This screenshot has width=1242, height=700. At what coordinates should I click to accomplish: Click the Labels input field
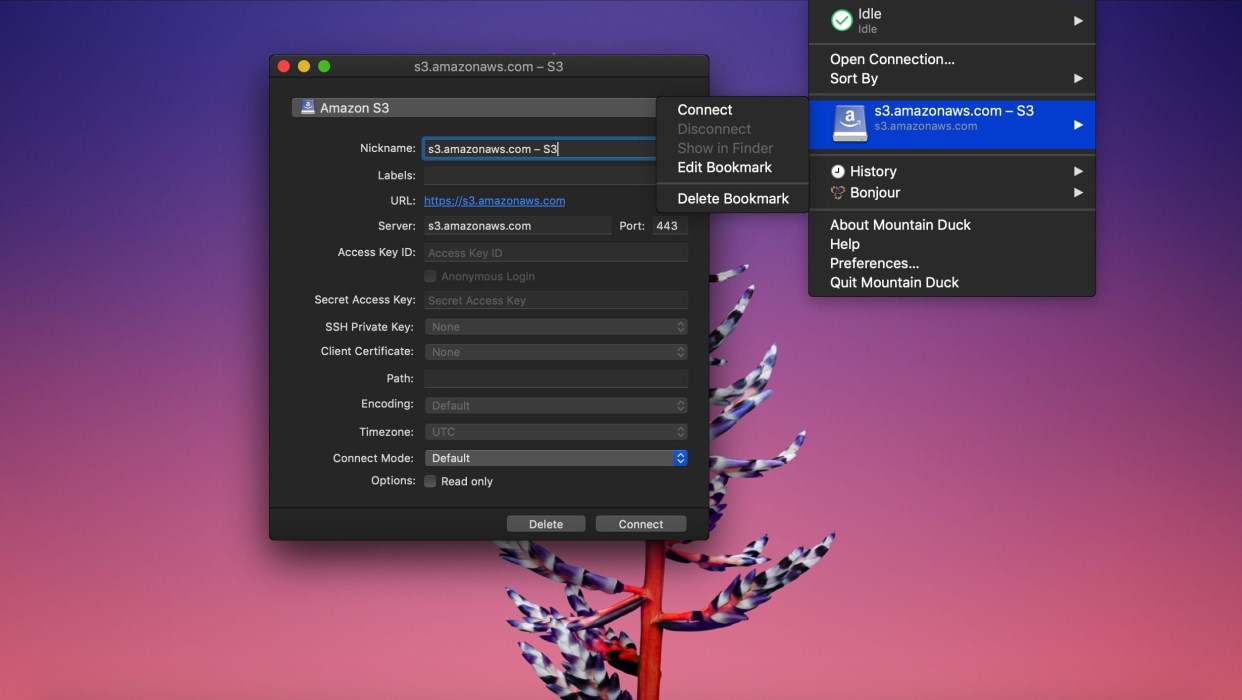coord(540,176)
